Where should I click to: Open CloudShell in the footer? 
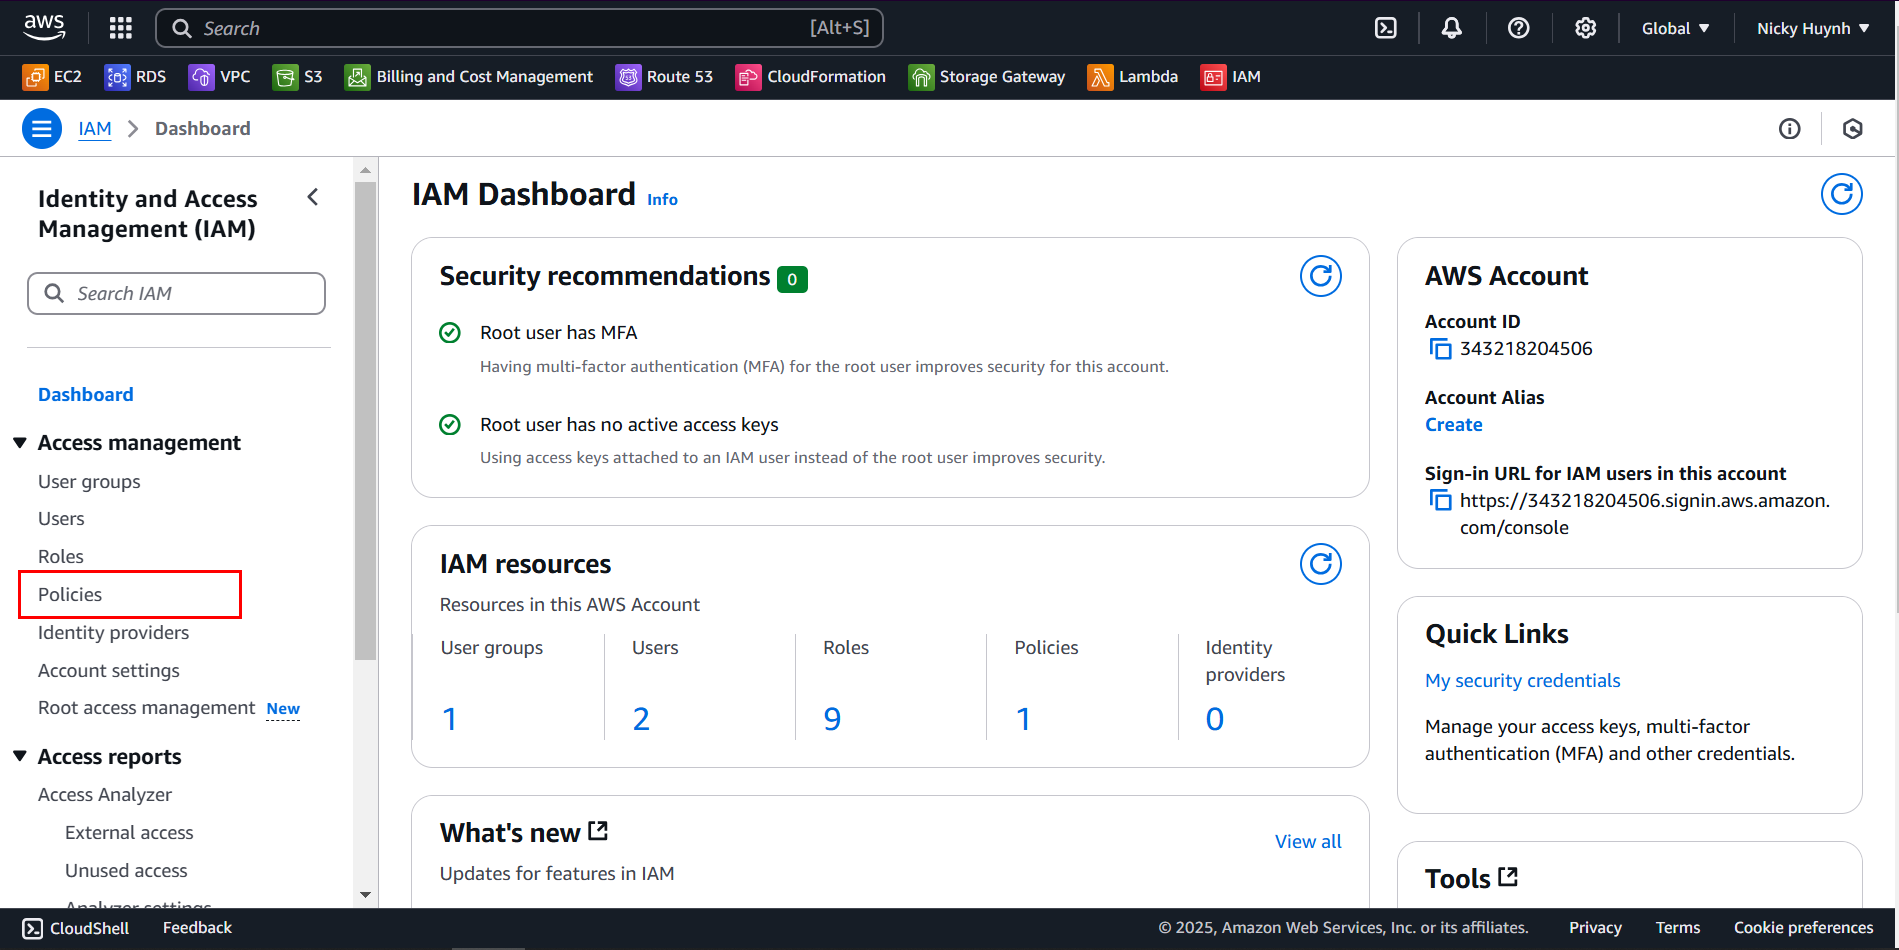click(x=76, y=929)
